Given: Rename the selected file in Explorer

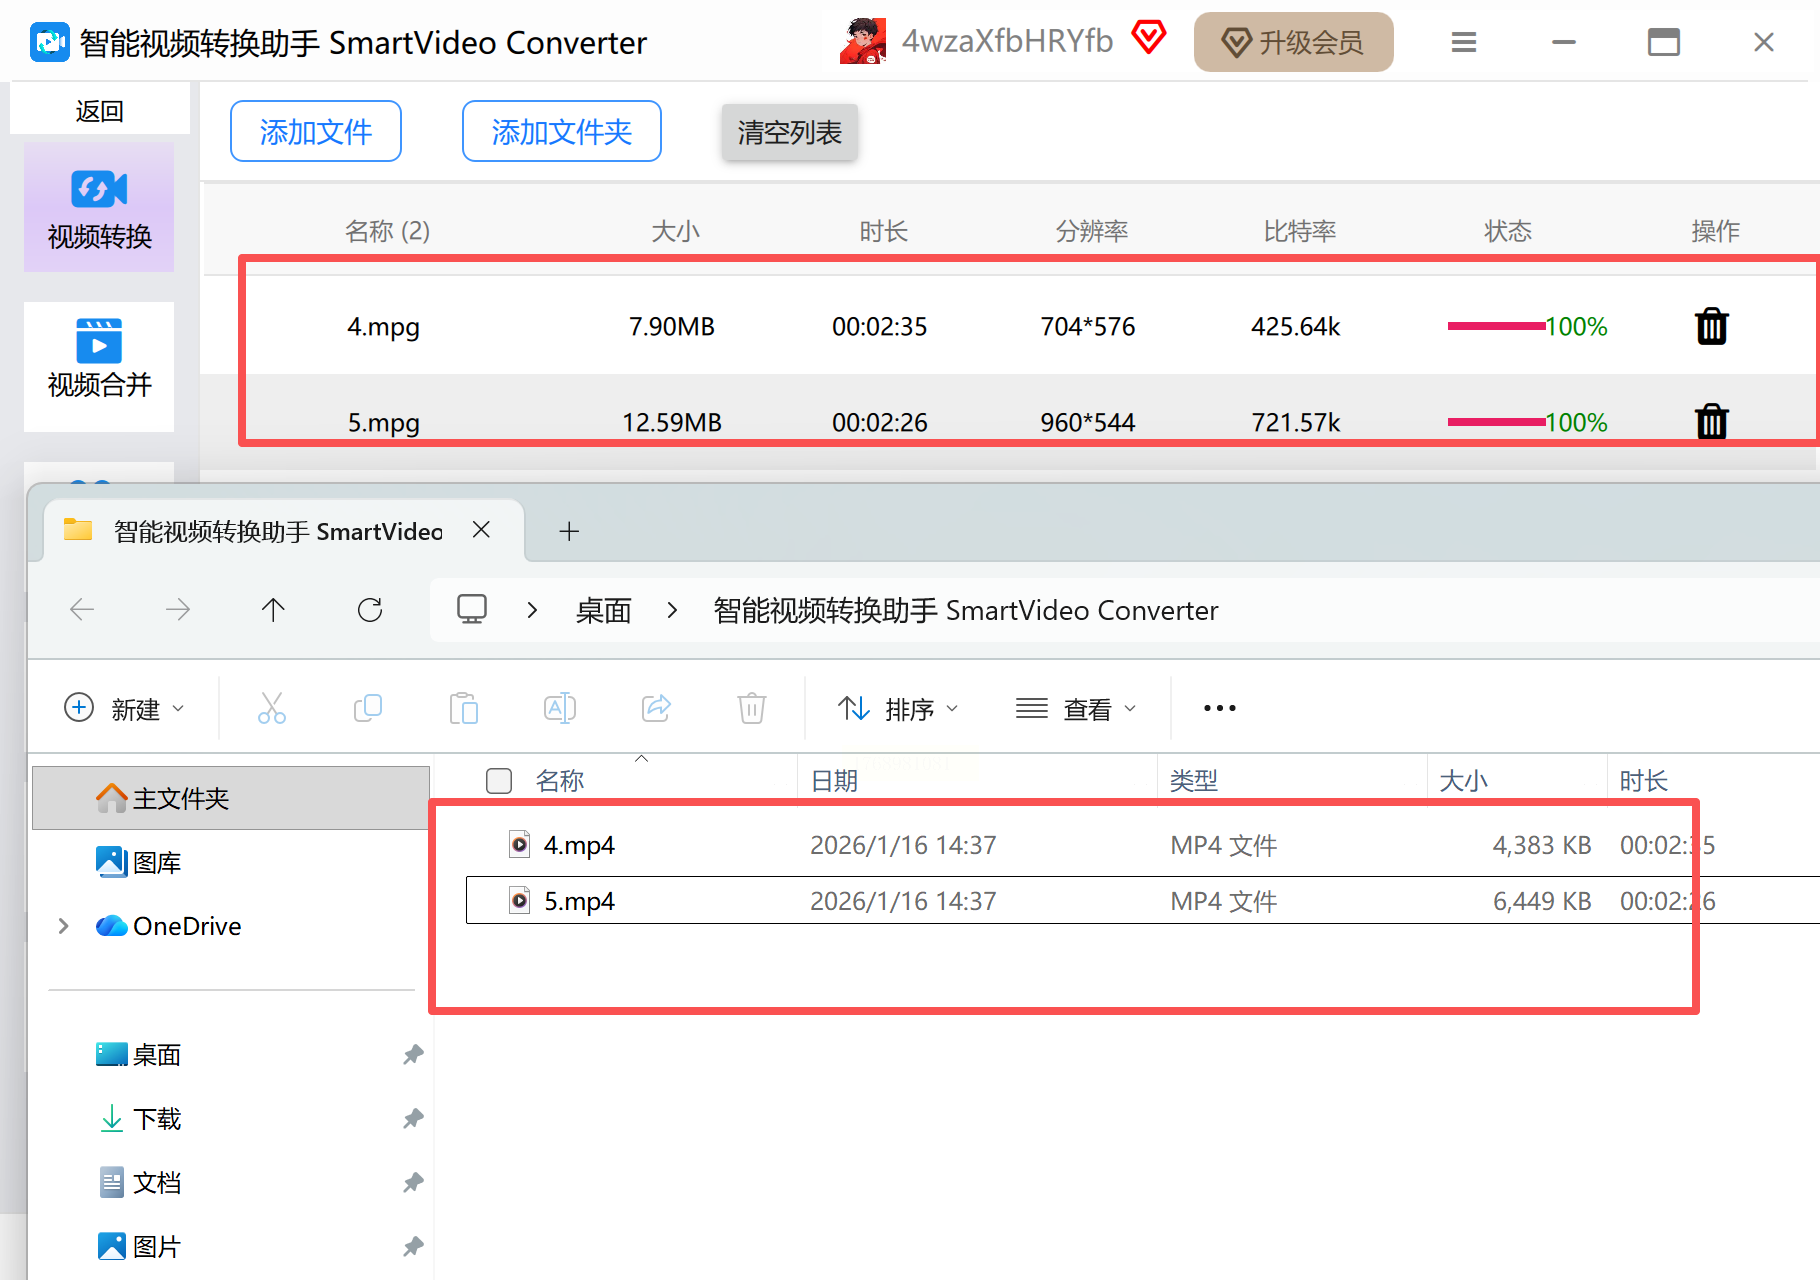Looking at the screenshot, I should tap(560, 708).
